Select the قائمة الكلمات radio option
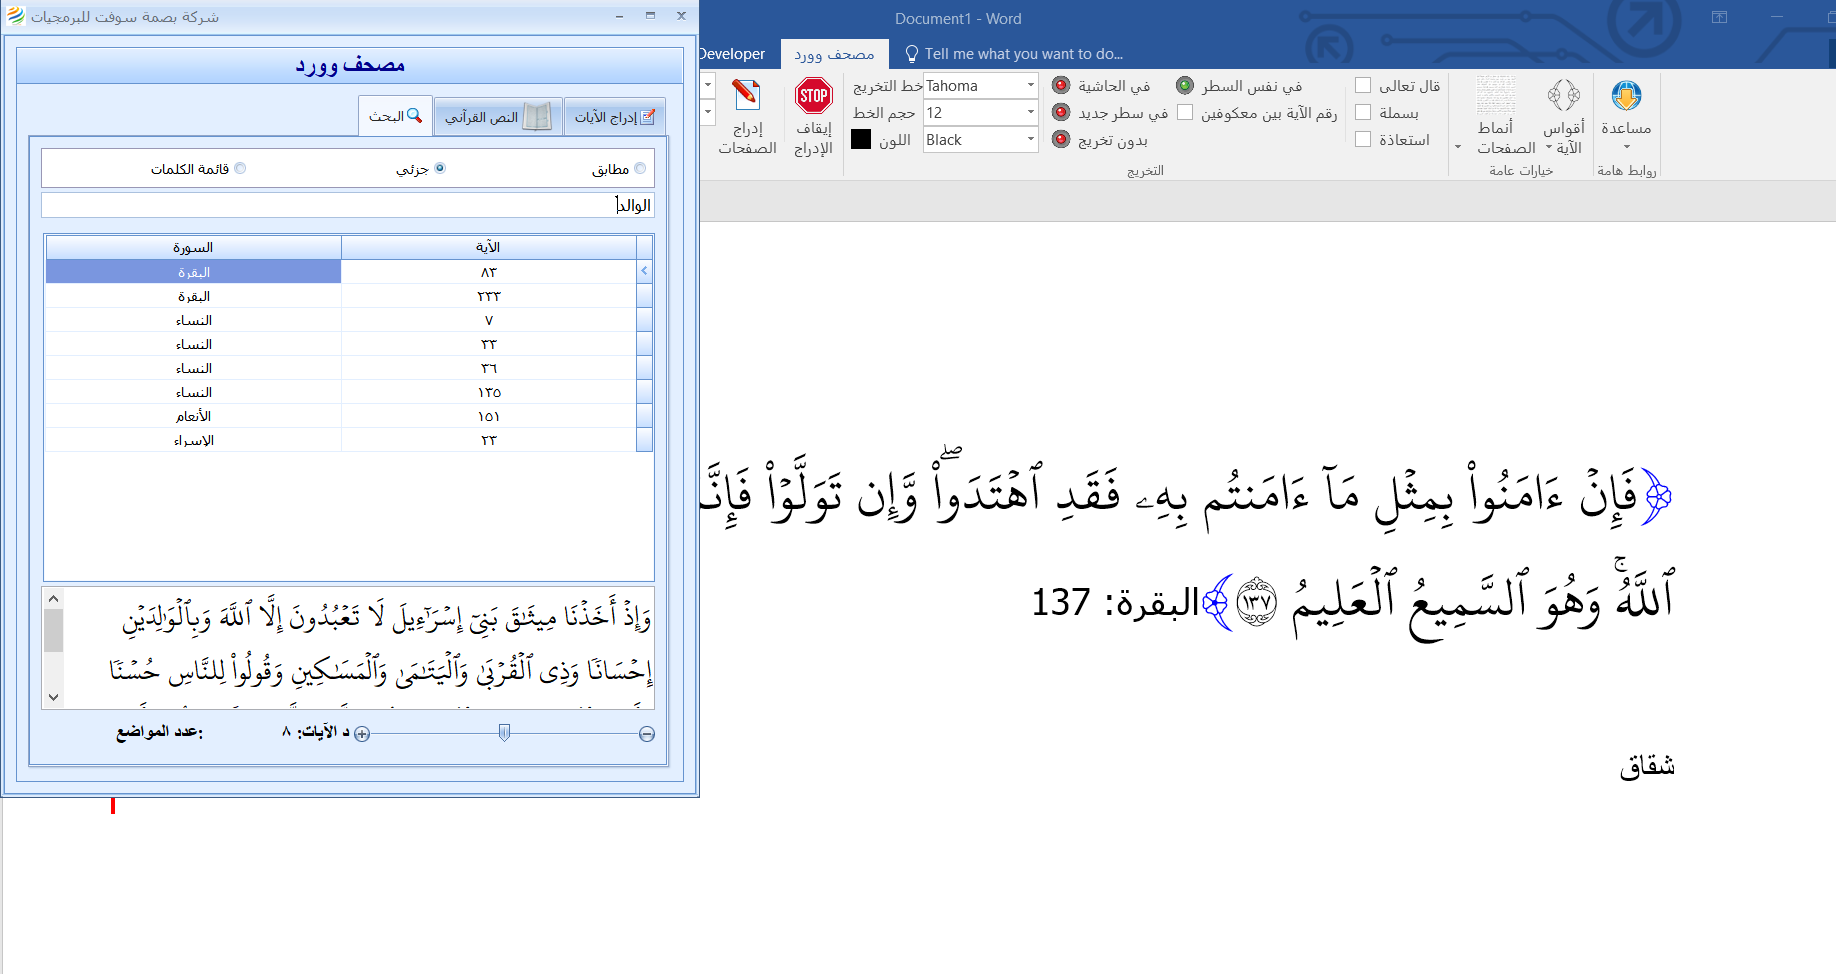The height and width of the screenshot is (974, 1836). [240, 168]
